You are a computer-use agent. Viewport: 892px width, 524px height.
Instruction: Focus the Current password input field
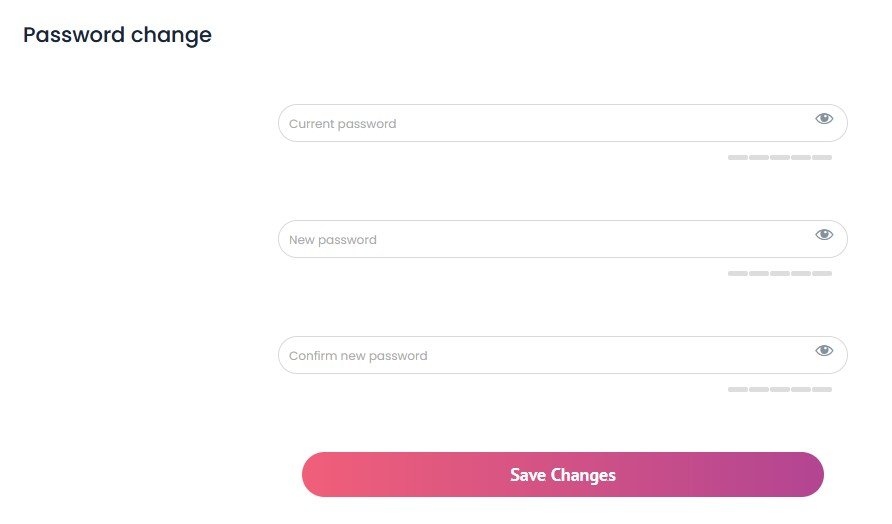(540, 124)
